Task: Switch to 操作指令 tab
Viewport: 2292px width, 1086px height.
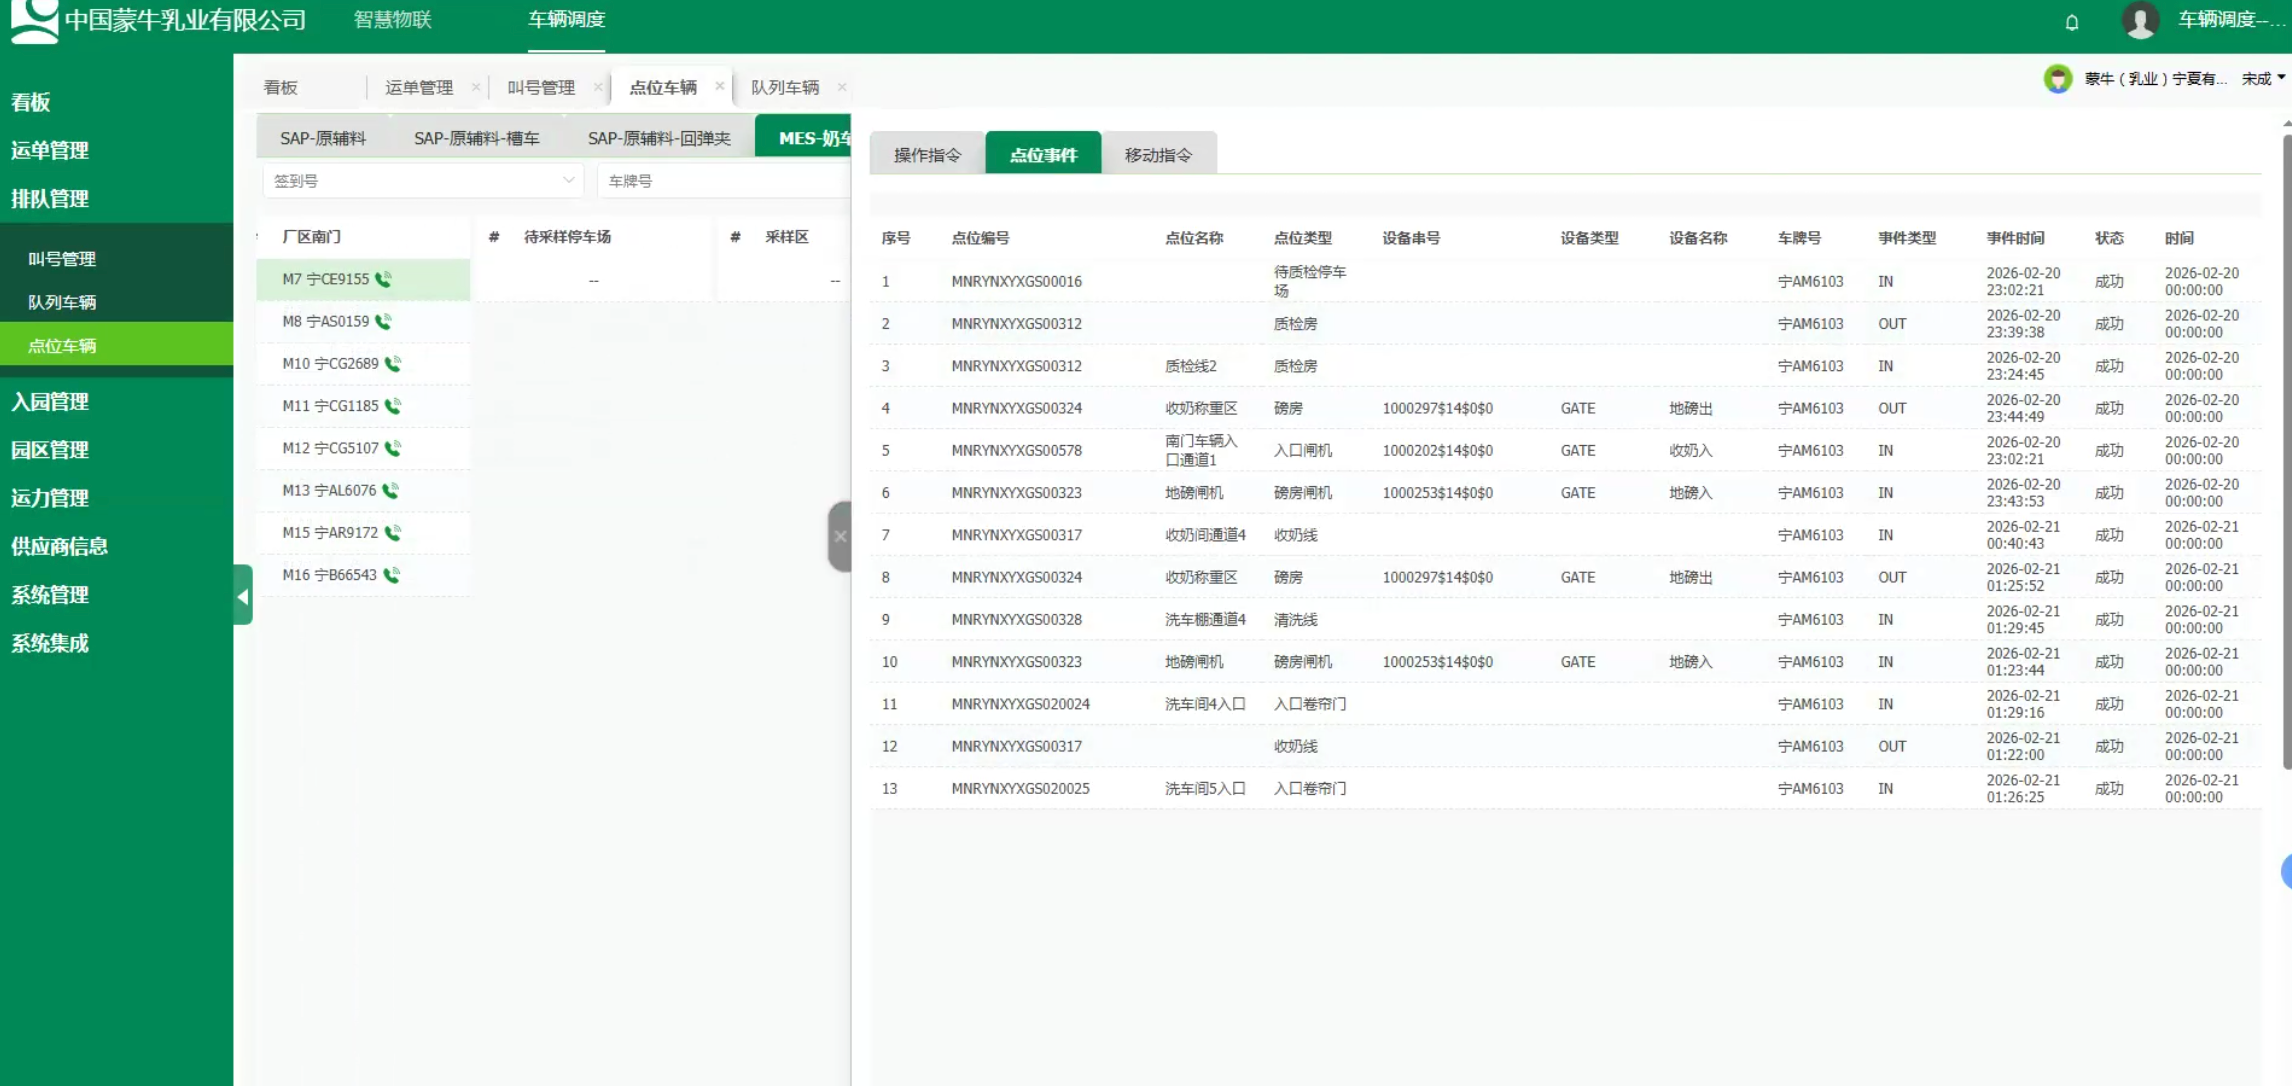Action: coord(927,155)
